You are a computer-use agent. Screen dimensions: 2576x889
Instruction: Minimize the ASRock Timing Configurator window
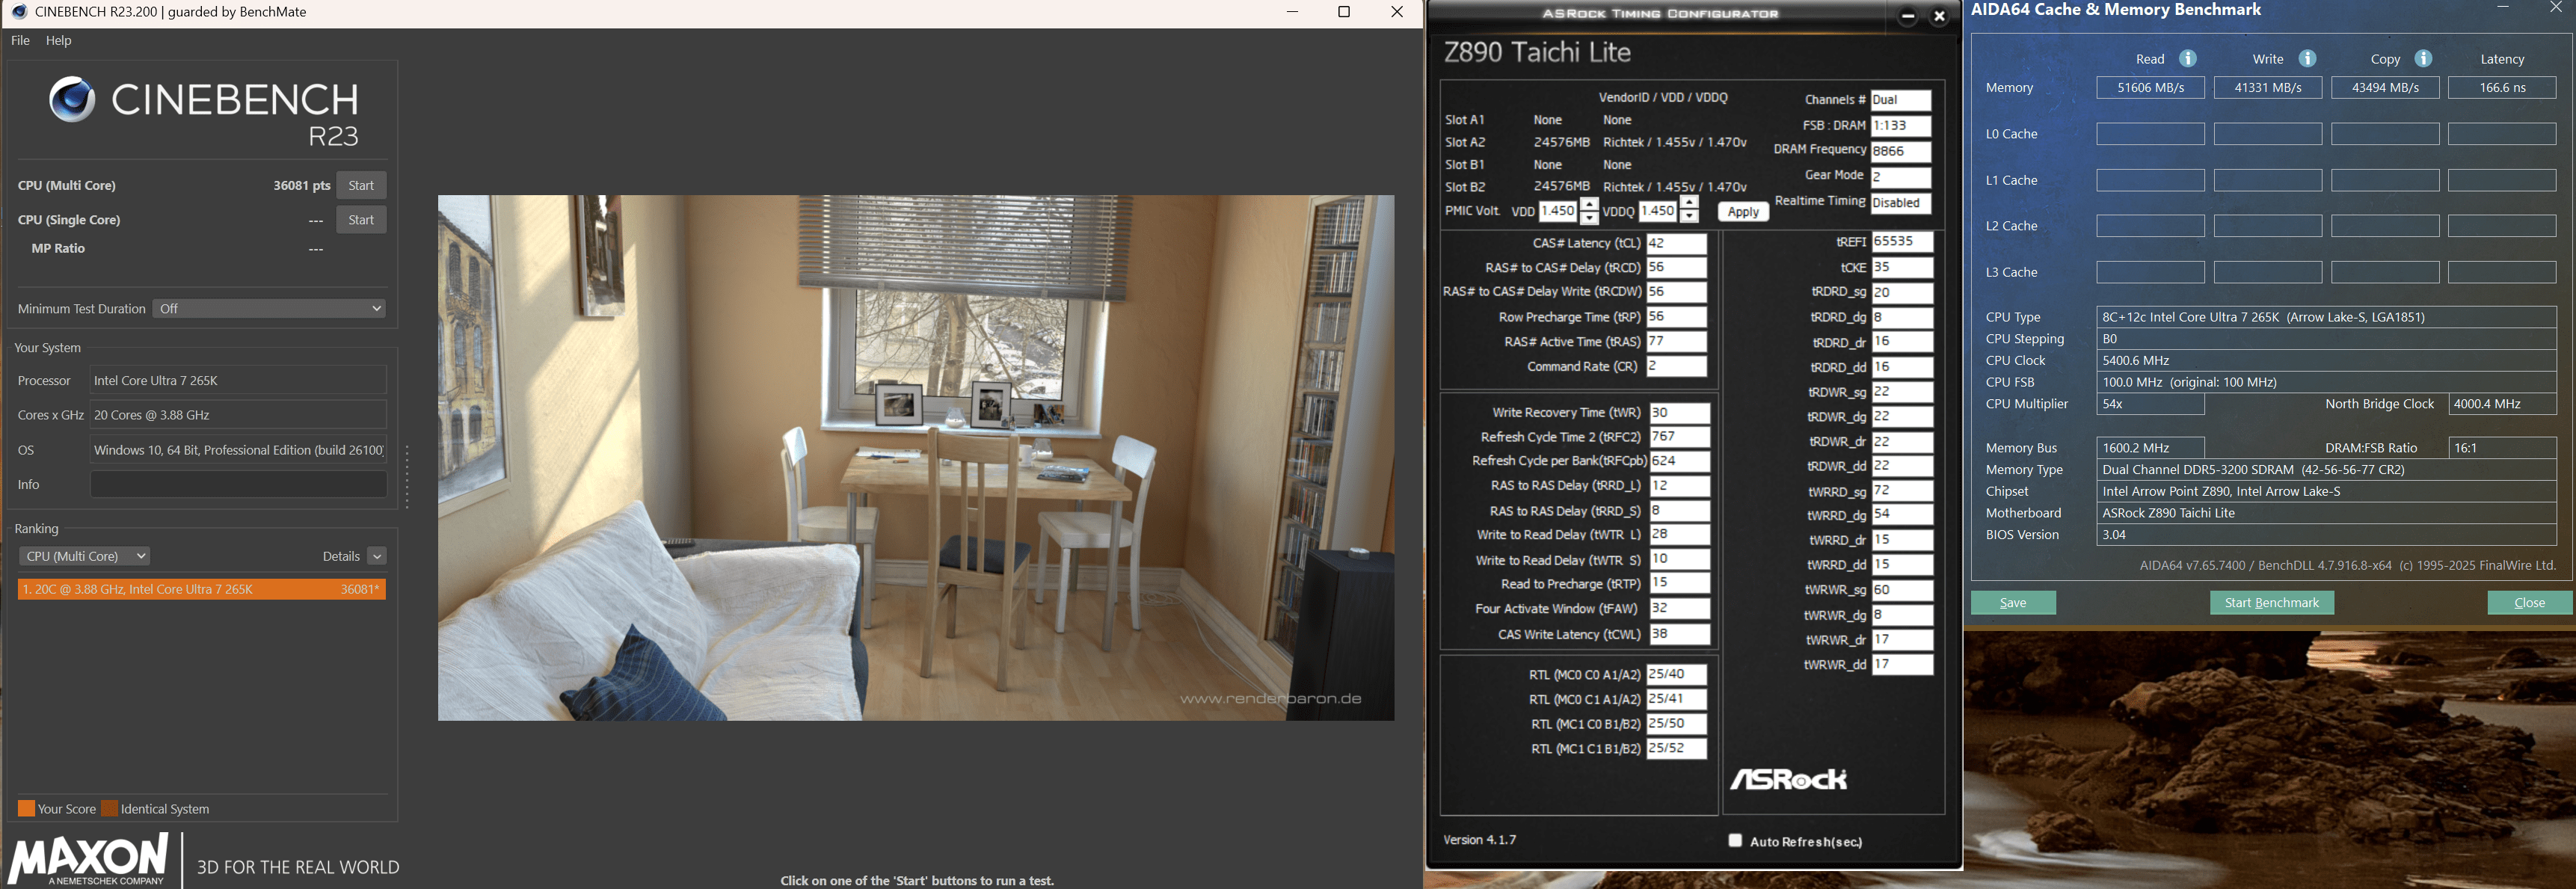1907,16
